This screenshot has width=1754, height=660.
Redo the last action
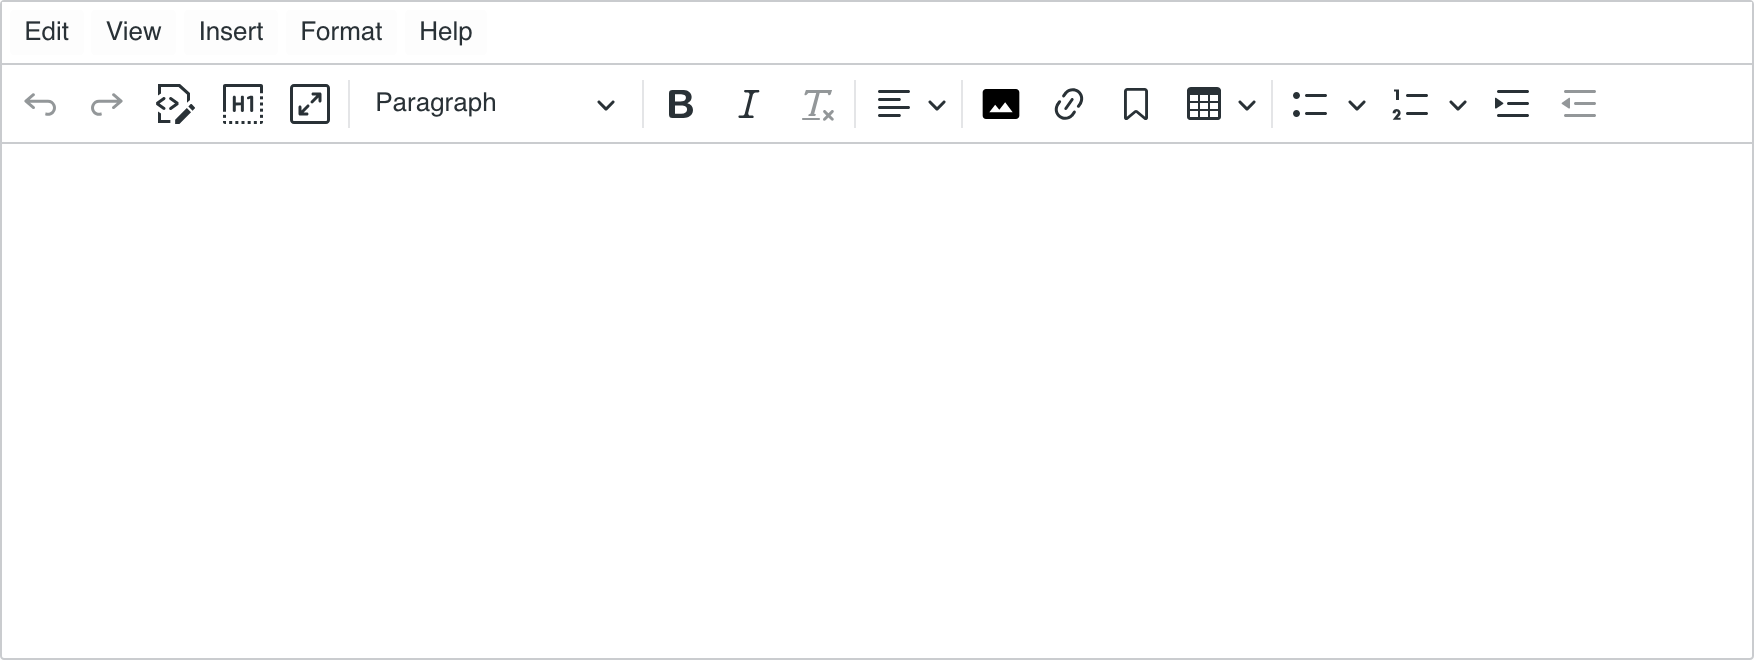coord(106,103)
